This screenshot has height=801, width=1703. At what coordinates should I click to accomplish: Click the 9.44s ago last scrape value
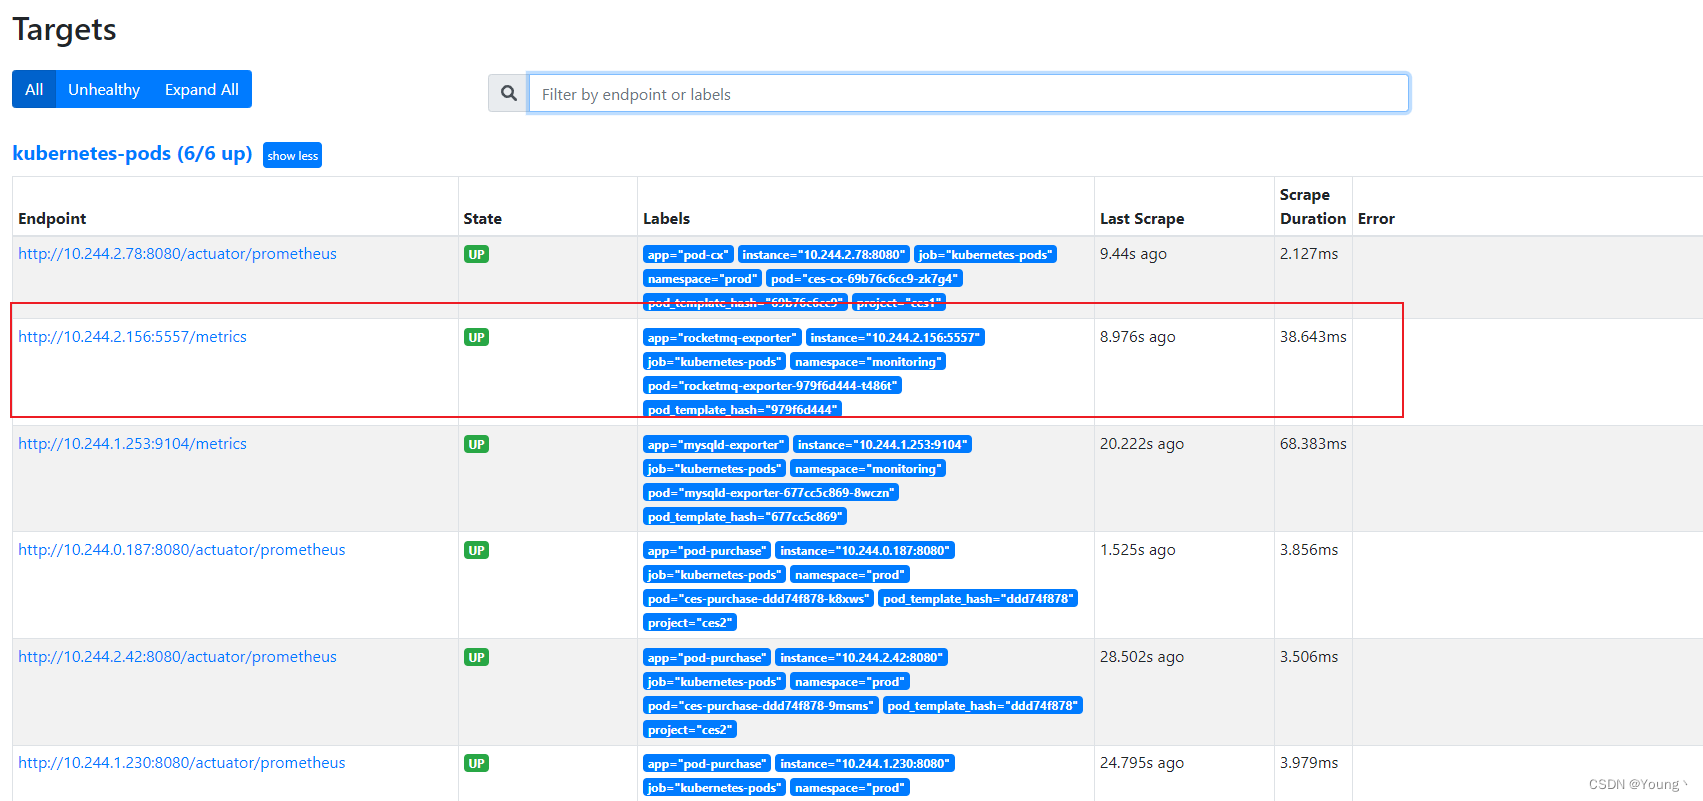click(x=1133, y=254)
